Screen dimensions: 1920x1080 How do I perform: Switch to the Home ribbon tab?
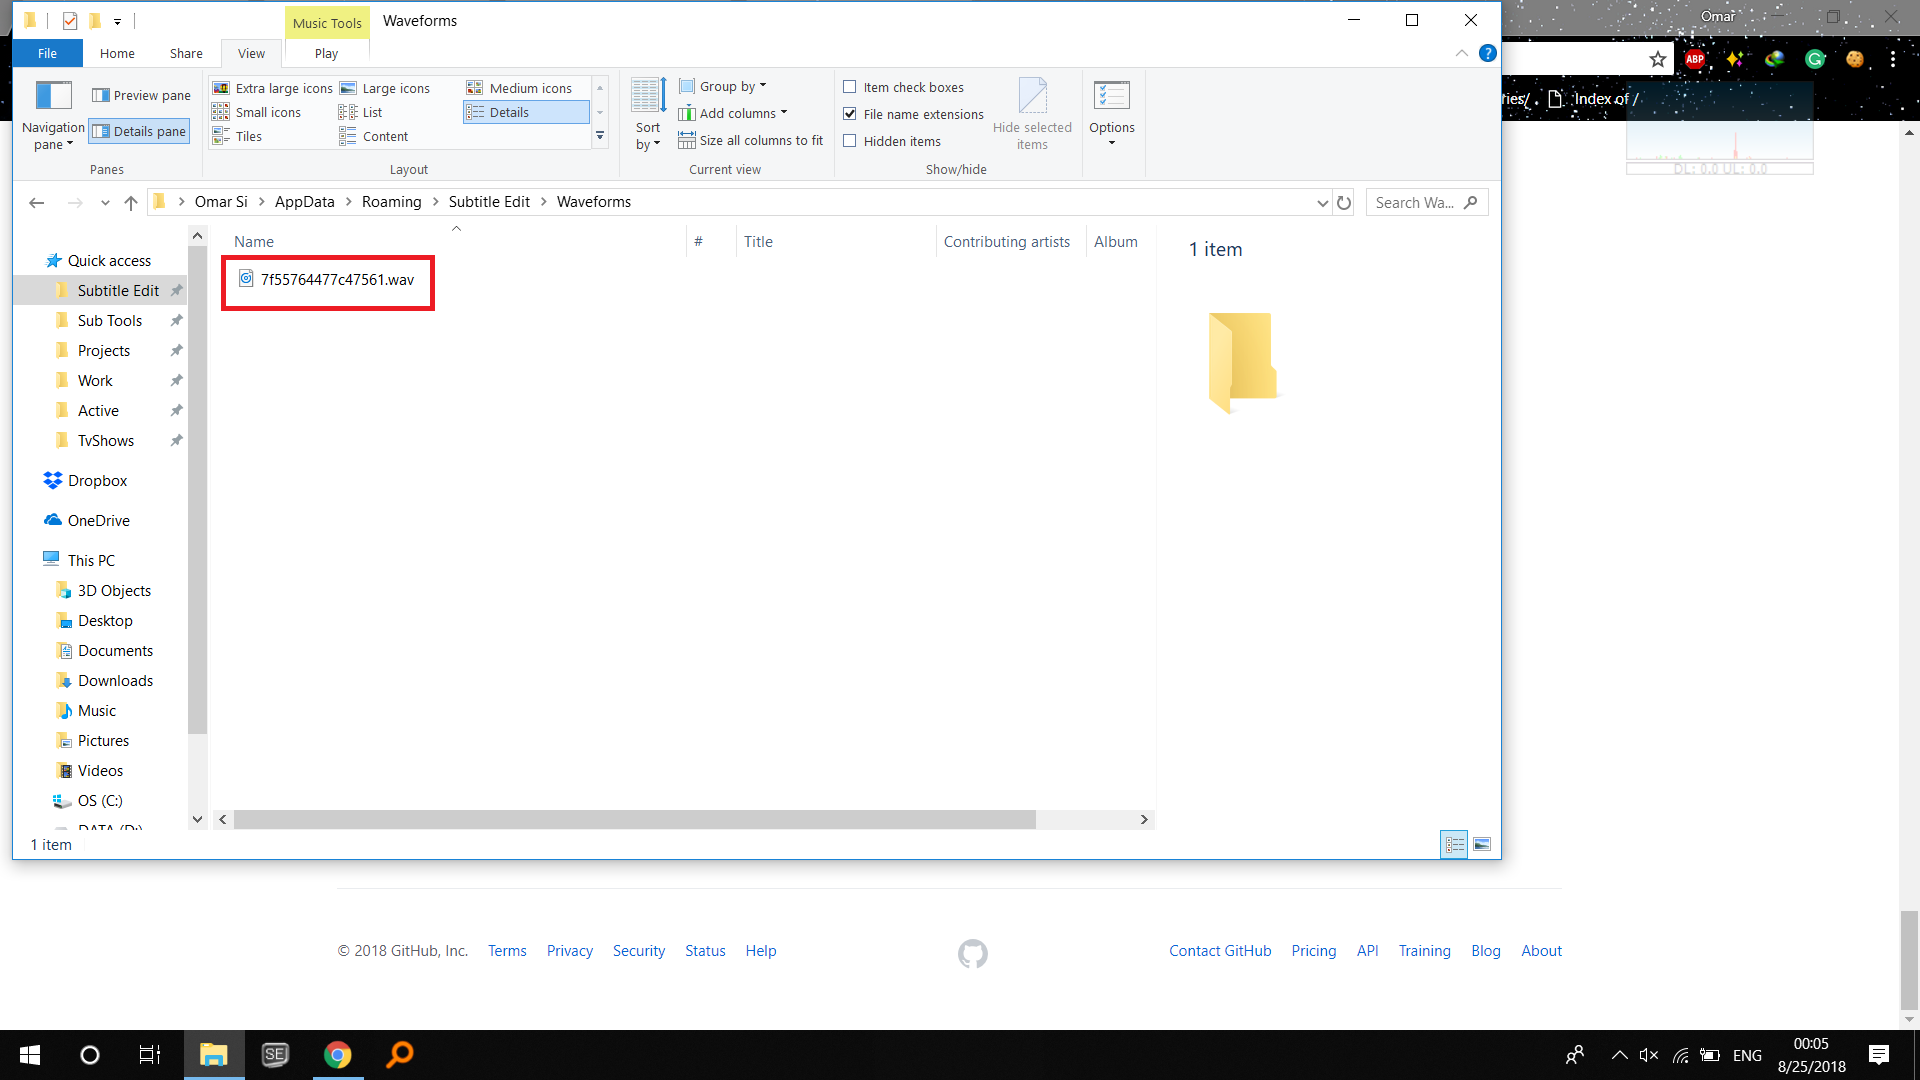point(117,53)
